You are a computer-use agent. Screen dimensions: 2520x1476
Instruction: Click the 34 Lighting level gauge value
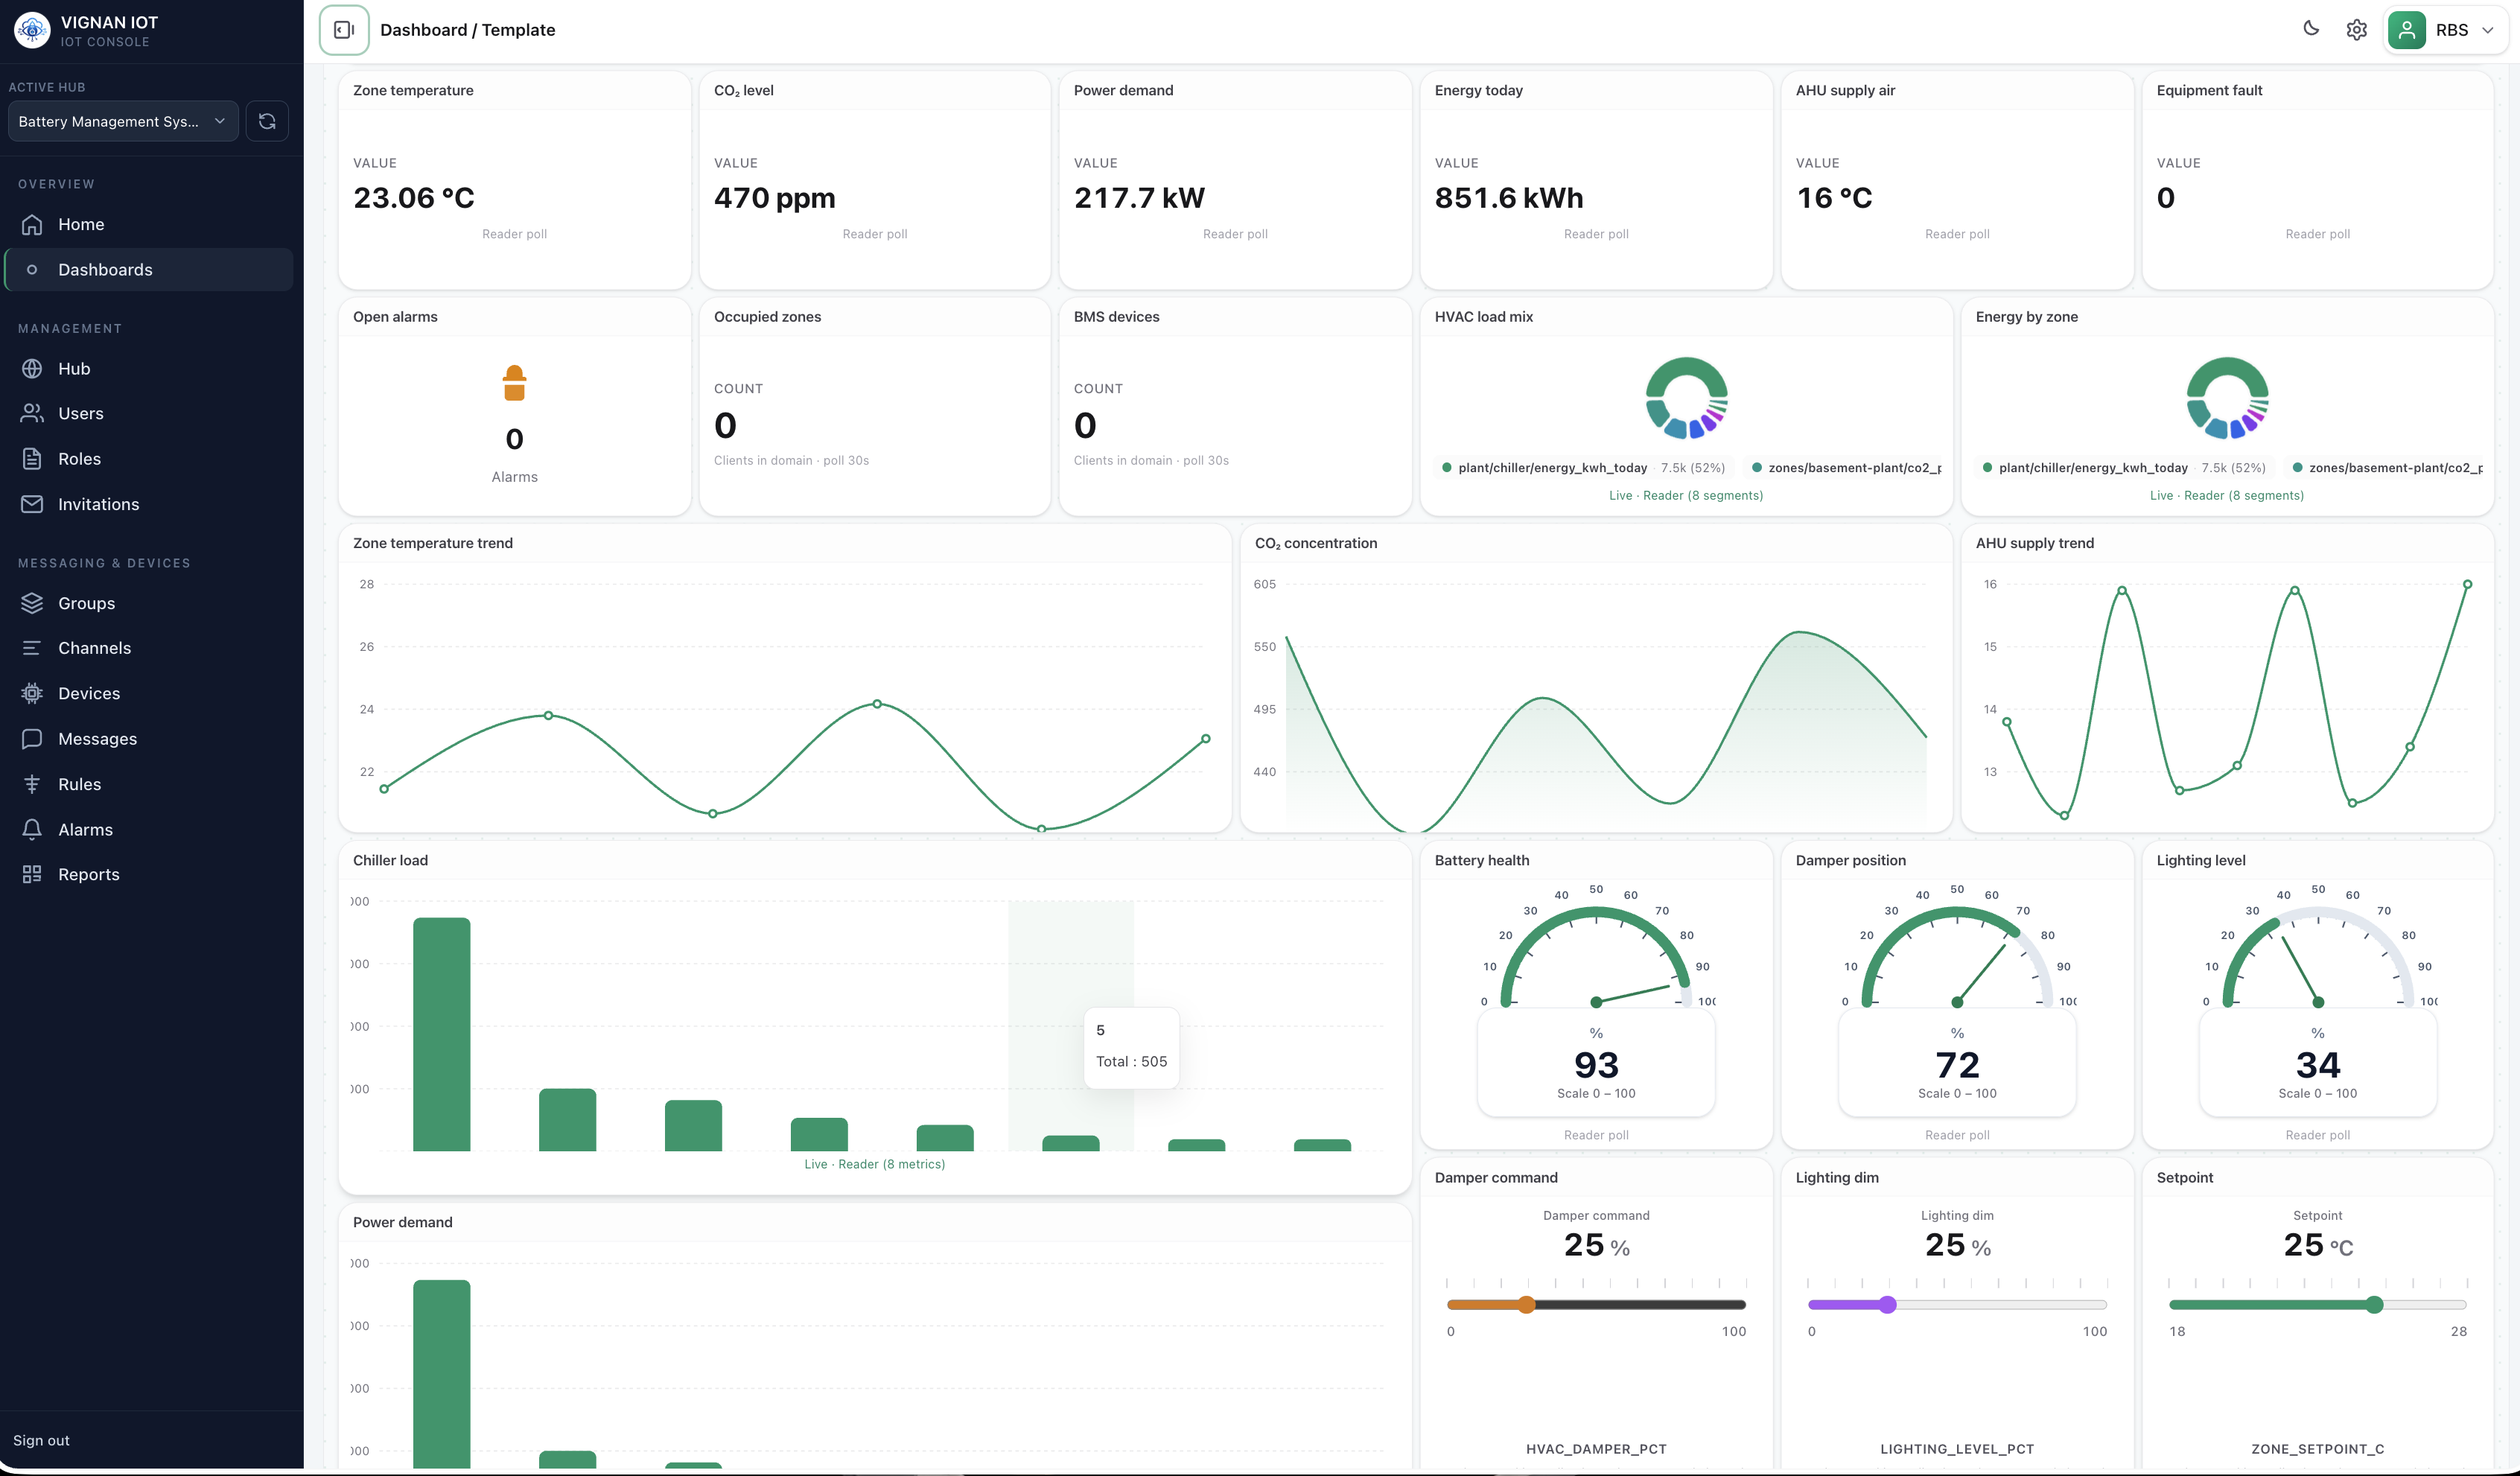[2317, 1065]
